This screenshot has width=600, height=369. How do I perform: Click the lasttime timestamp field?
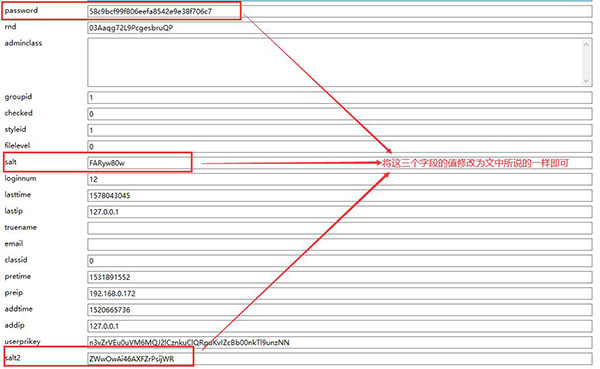[x=340, y=196]
